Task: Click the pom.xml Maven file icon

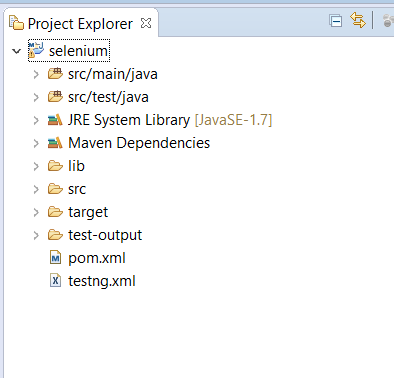Action: pos(55,258)
